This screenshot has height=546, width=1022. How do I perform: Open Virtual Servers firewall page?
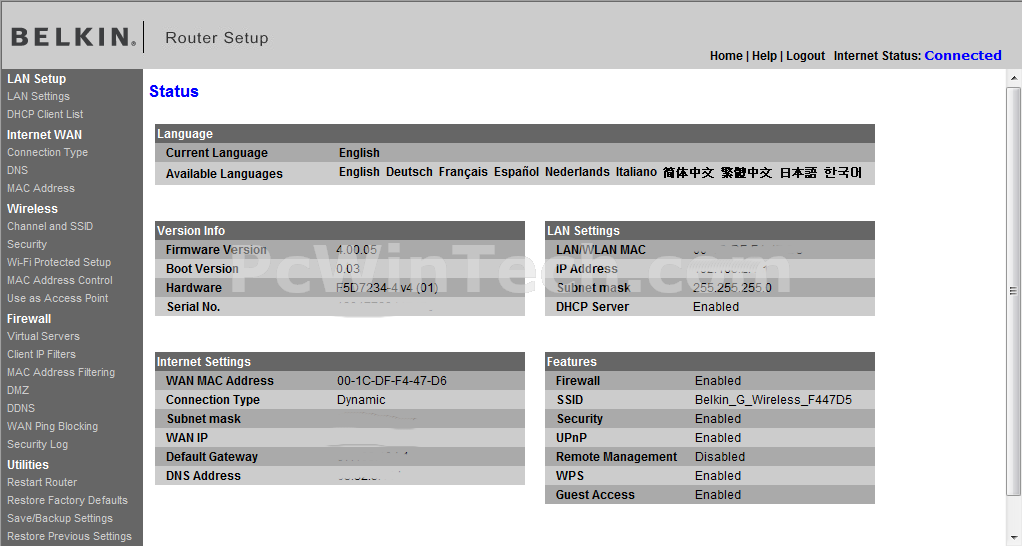coord(43,336)
